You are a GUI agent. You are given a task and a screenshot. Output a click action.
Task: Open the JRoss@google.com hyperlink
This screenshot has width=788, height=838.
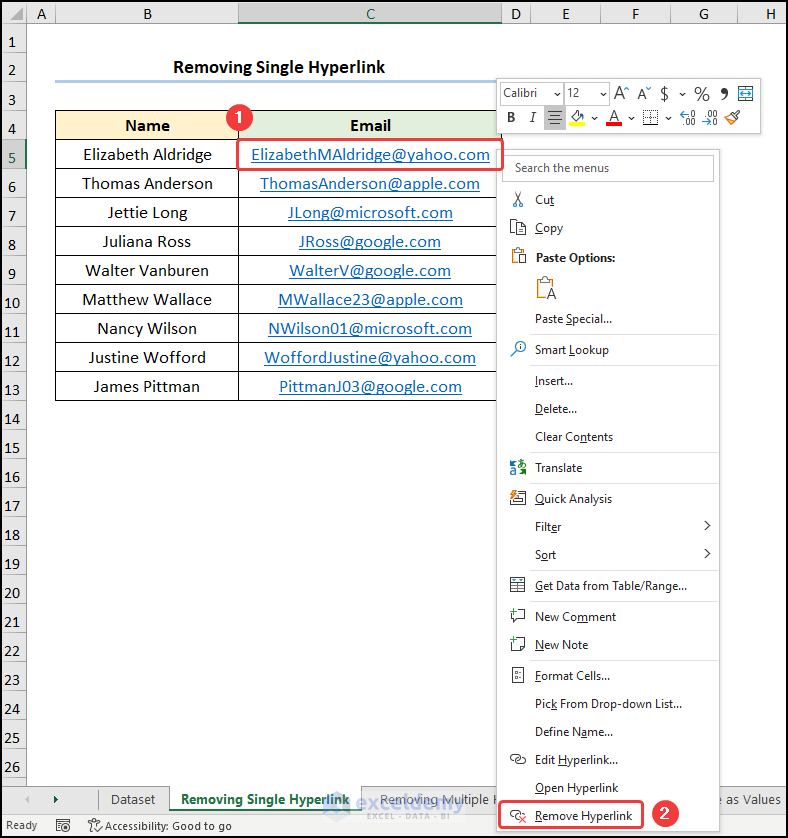pyautogui.click(x=369, y=242)
